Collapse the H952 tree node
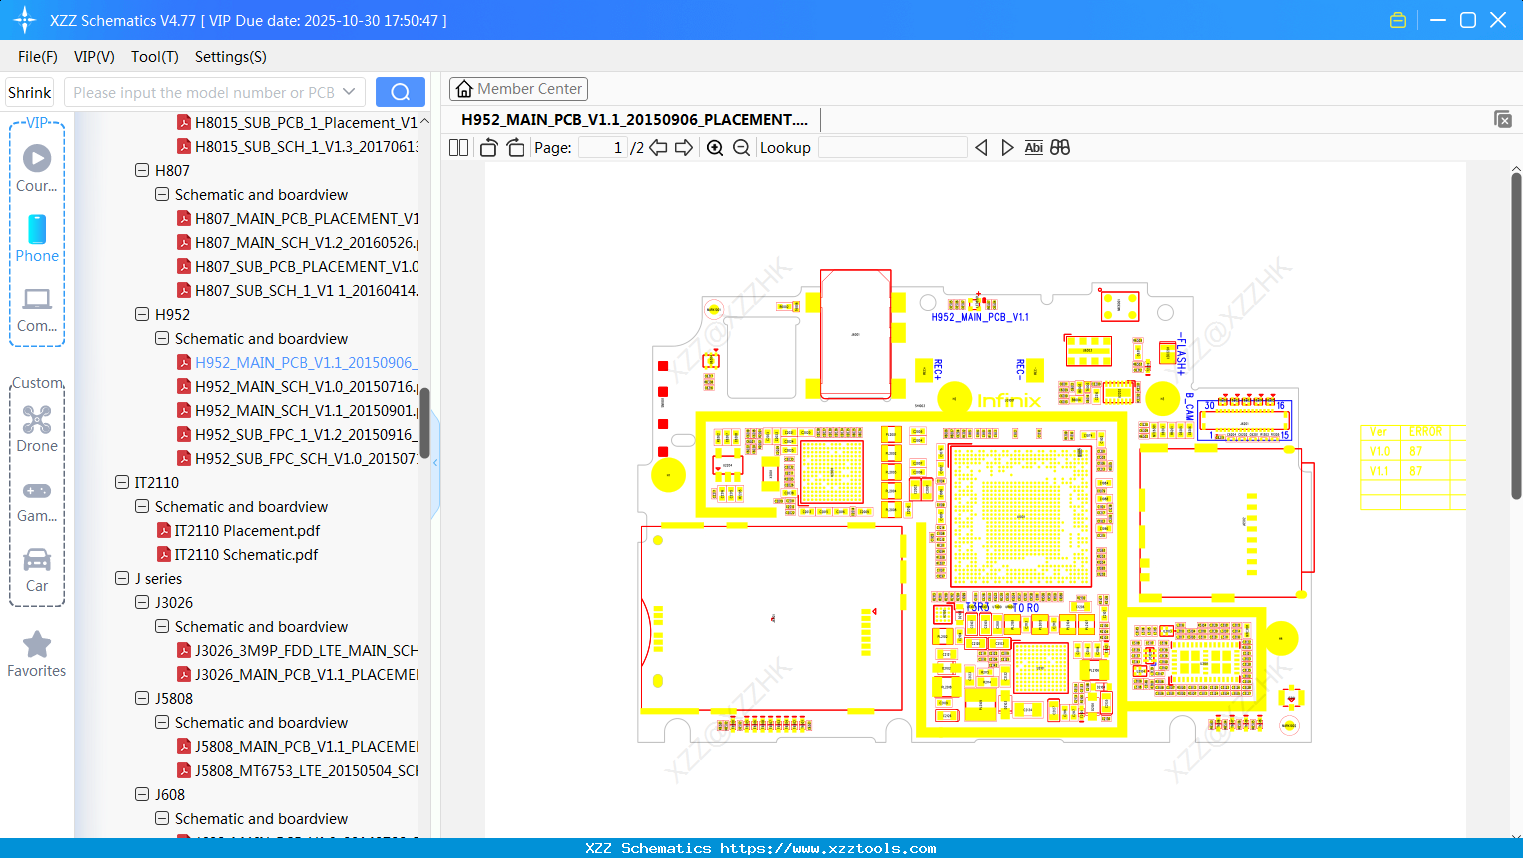The image size is (1523, 858). (142, 314)
